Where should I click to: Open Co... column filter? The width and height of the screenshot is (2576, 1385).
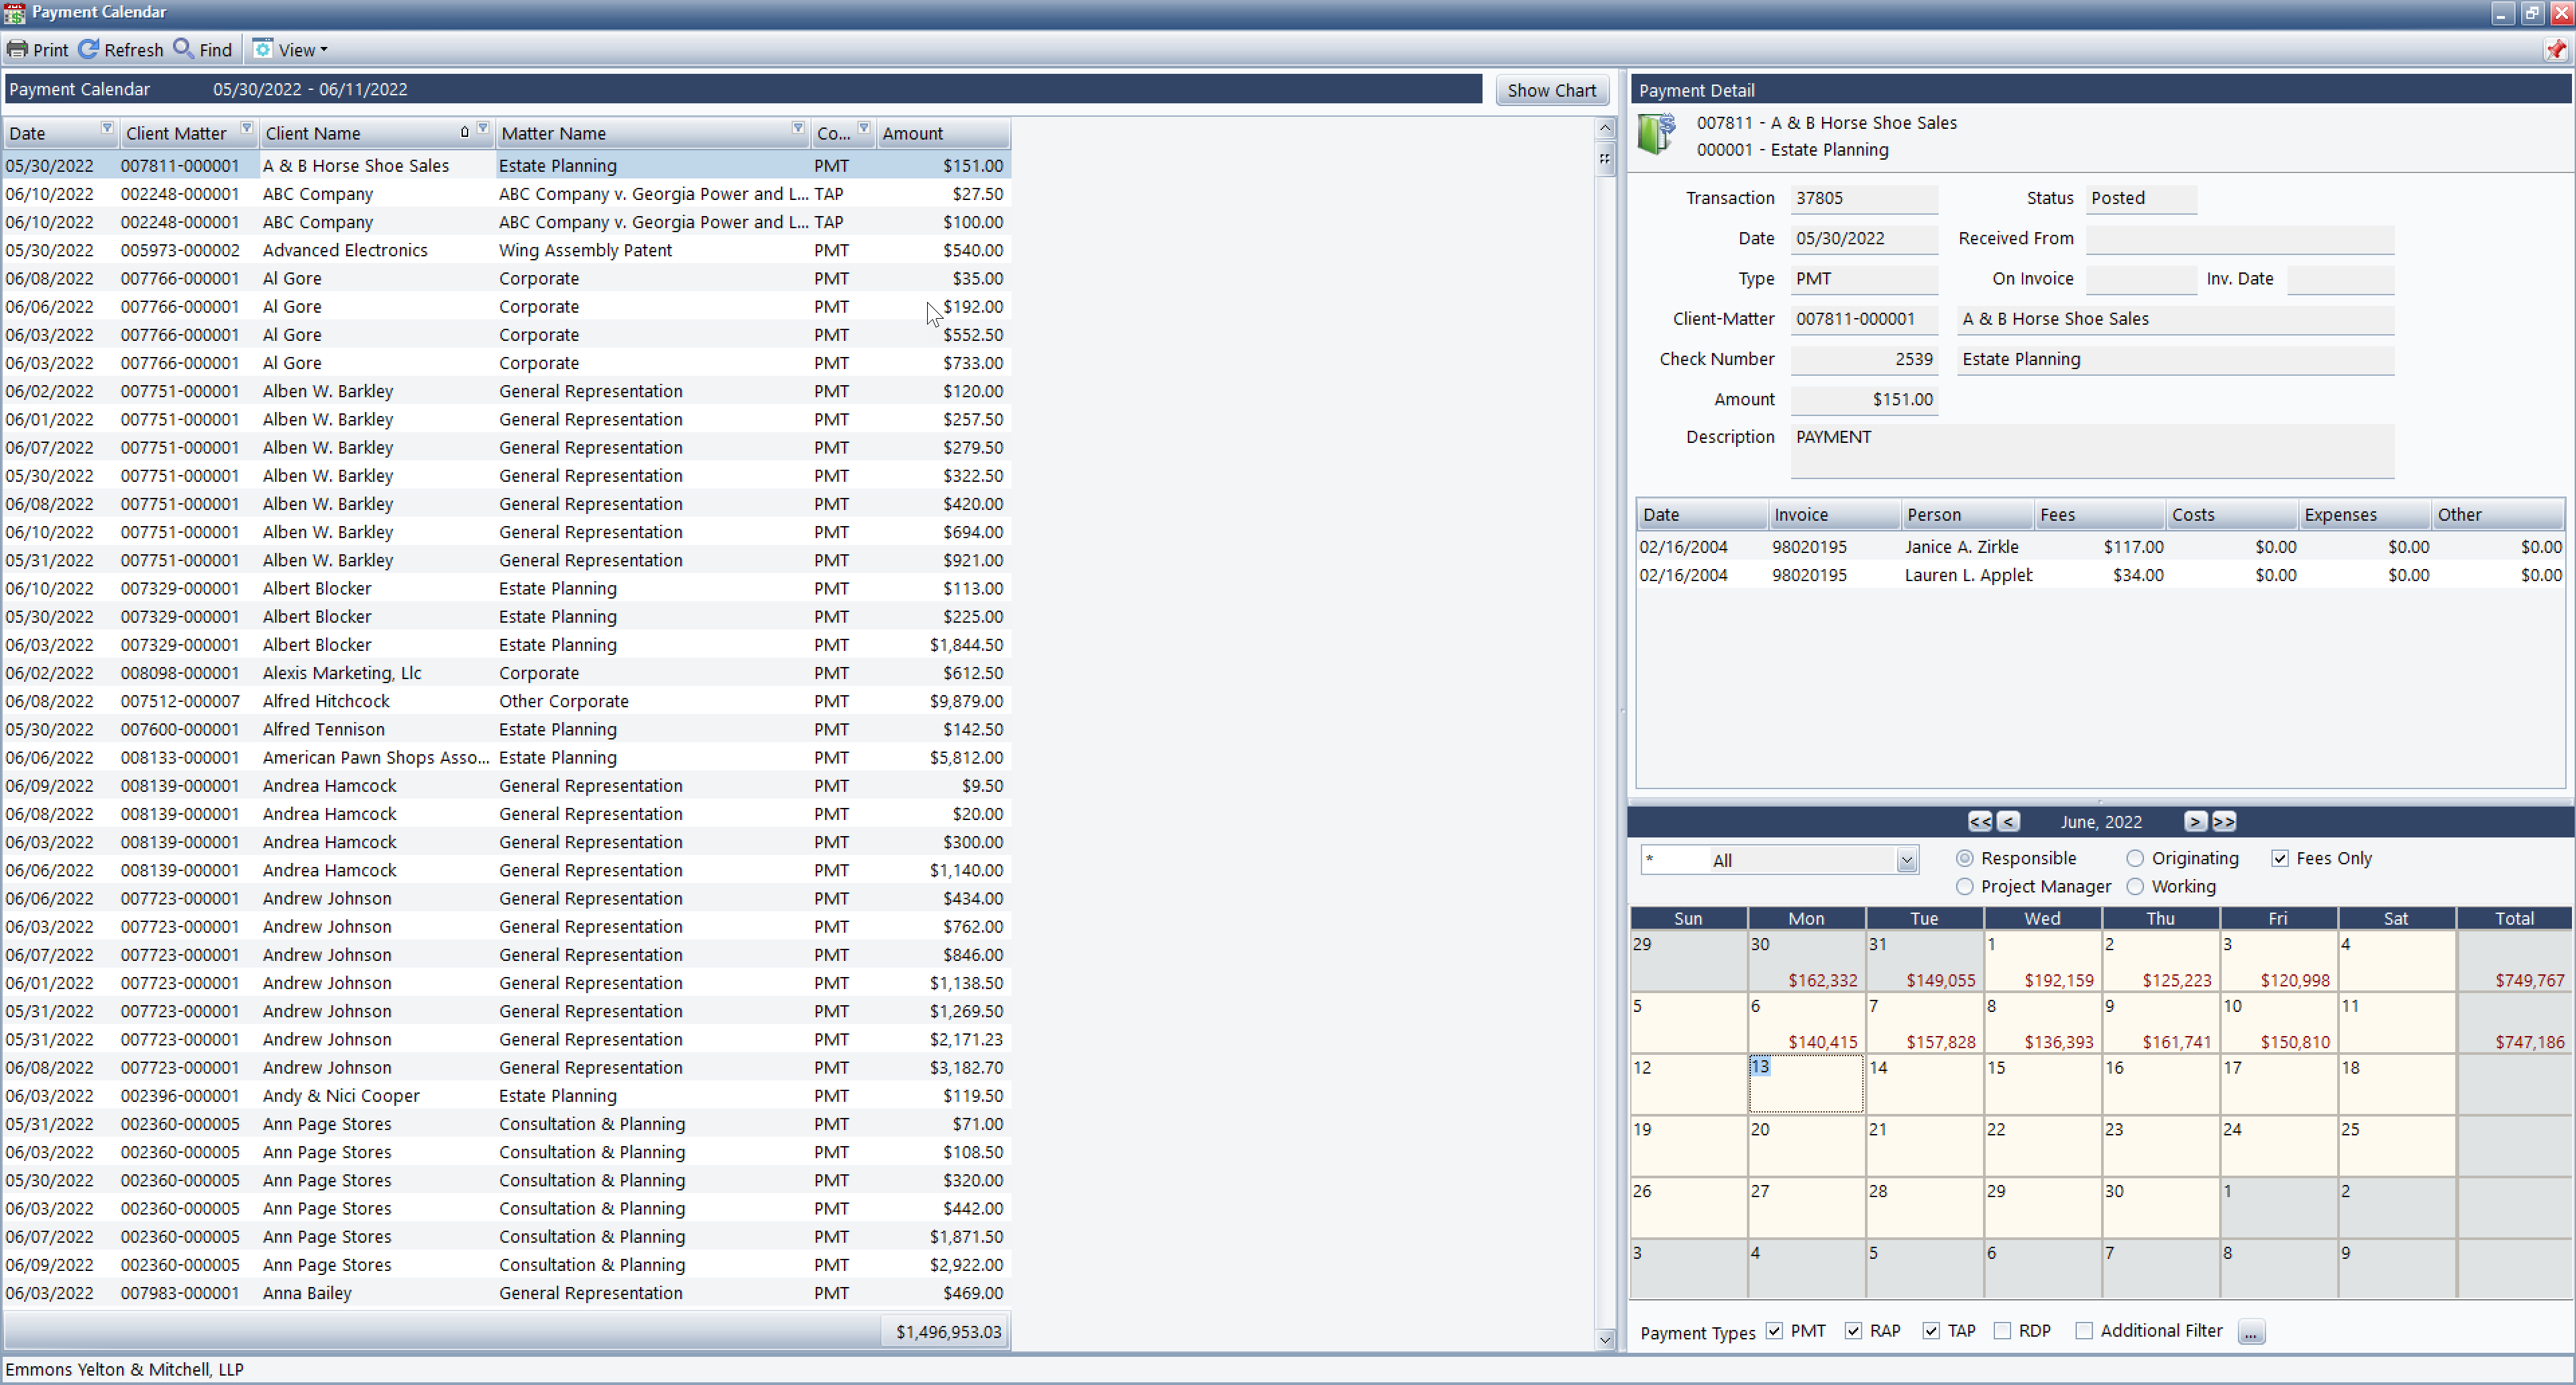pos(864,129)
